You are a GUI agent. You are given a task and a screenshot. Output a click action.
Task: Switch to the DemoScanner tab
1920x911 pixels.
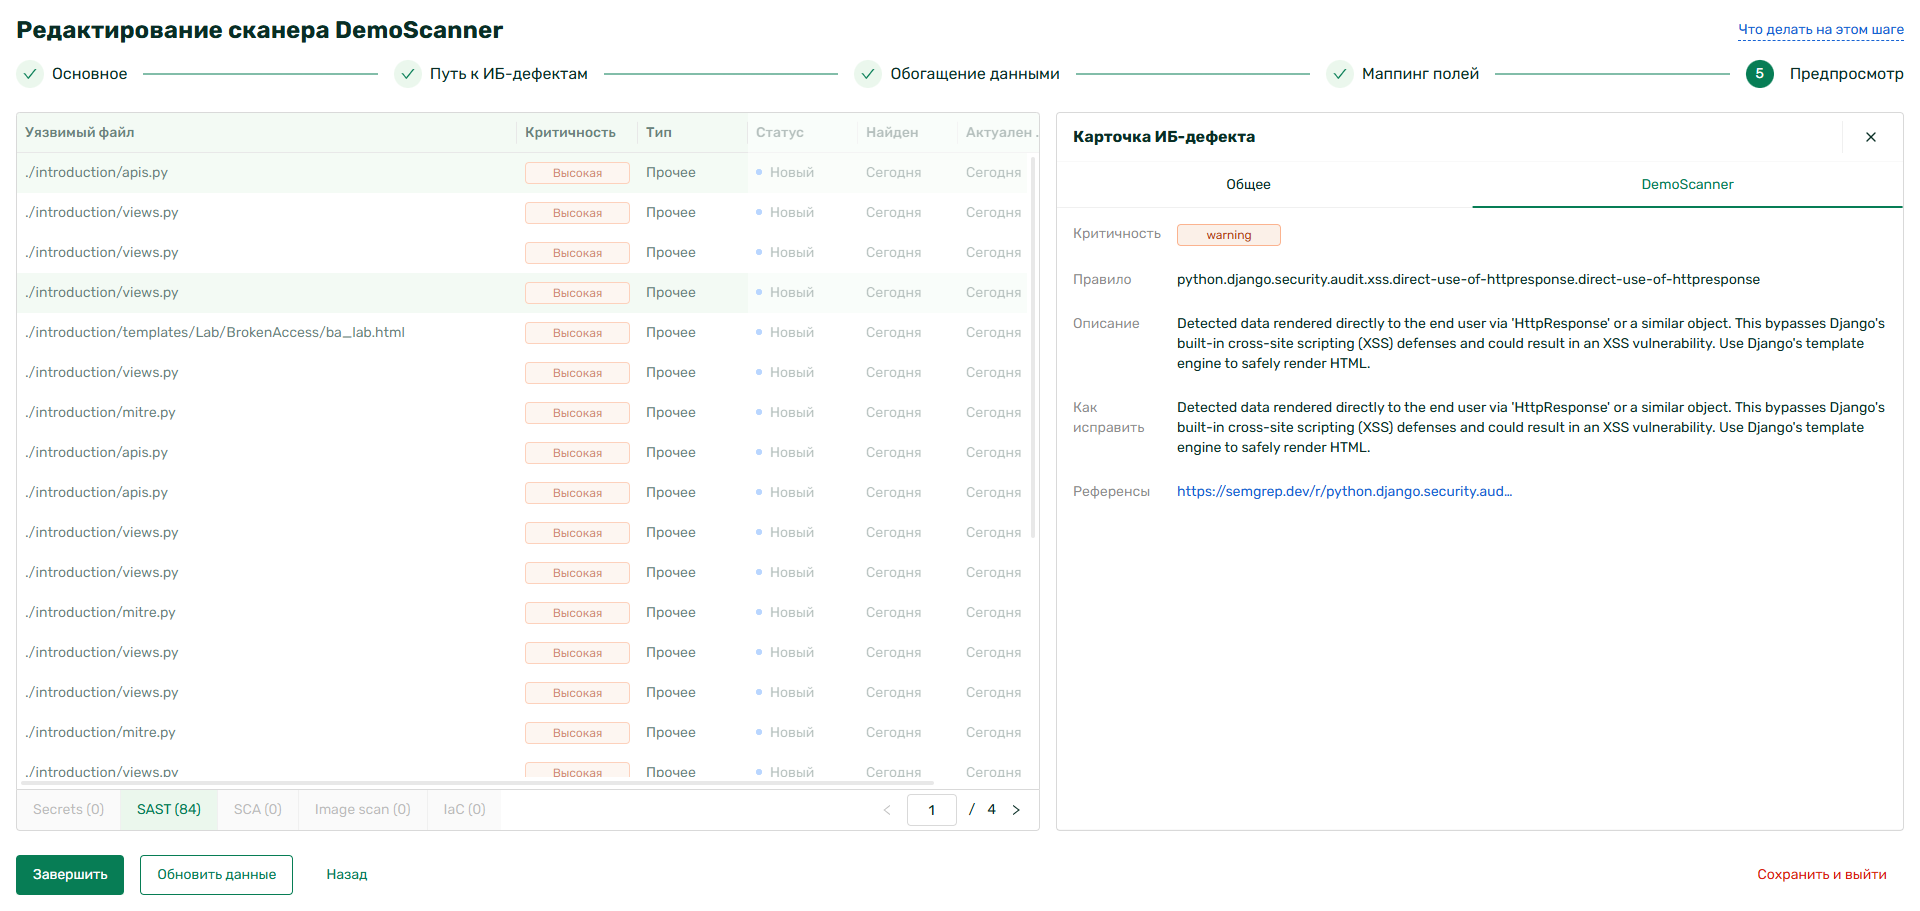click(1687, 185)
